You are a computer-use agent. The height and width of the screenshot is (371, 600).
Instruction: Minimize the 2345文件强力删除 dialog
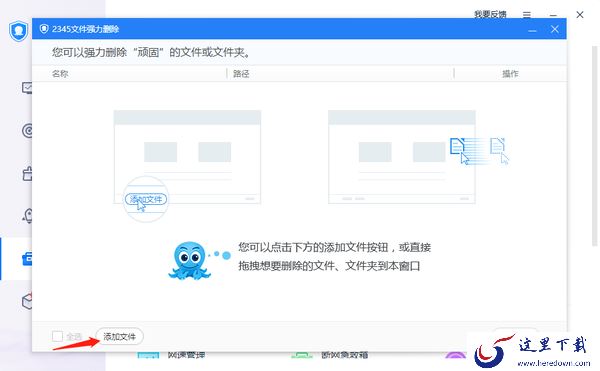click(532, 30)
